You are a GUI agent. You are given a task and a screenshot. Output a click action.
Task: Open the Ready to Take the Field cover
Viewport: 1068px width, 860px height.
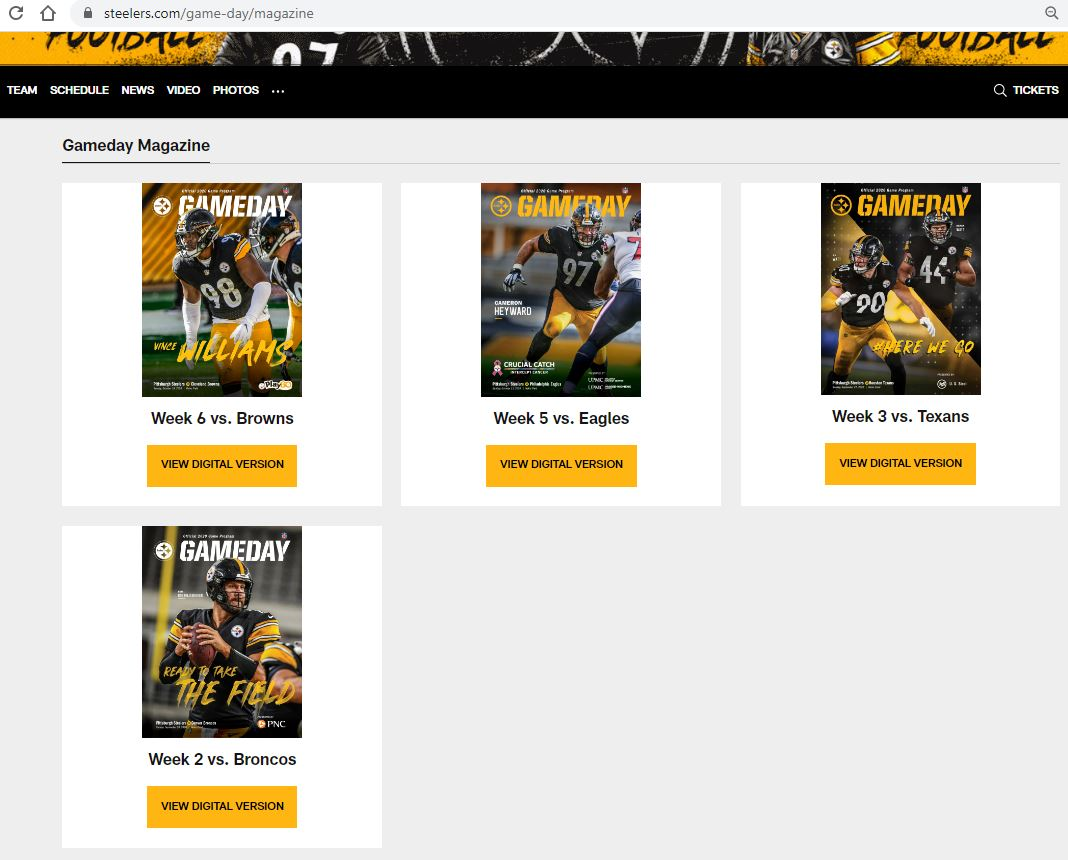222,632
